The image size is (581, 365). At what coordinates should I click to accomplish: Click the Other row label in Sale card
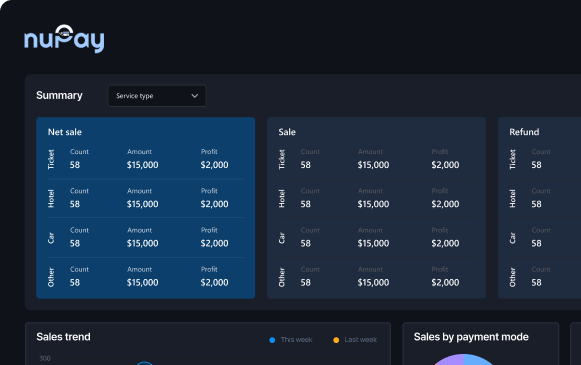(x=282, y=277)
